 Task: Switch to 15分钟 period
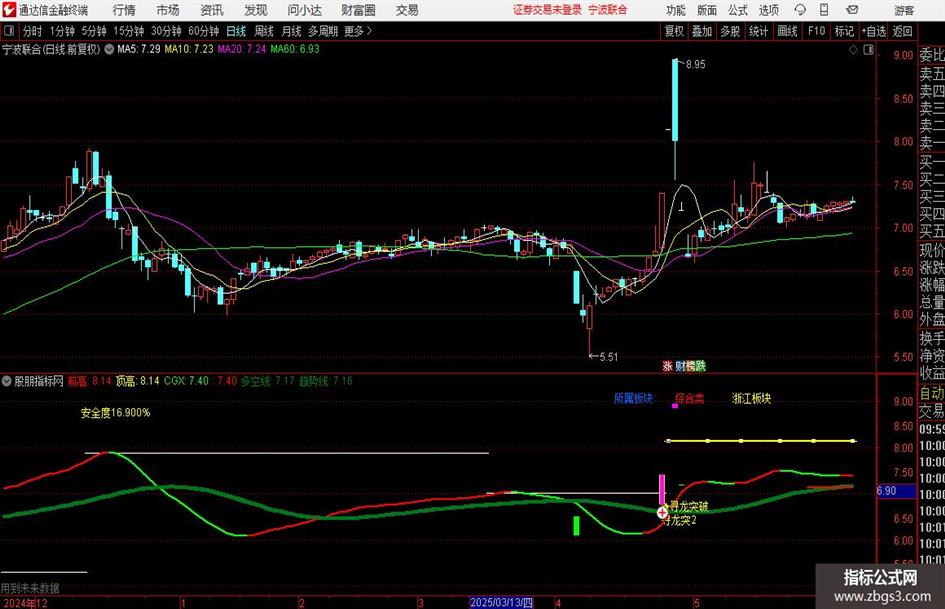(x=129, y=31)
